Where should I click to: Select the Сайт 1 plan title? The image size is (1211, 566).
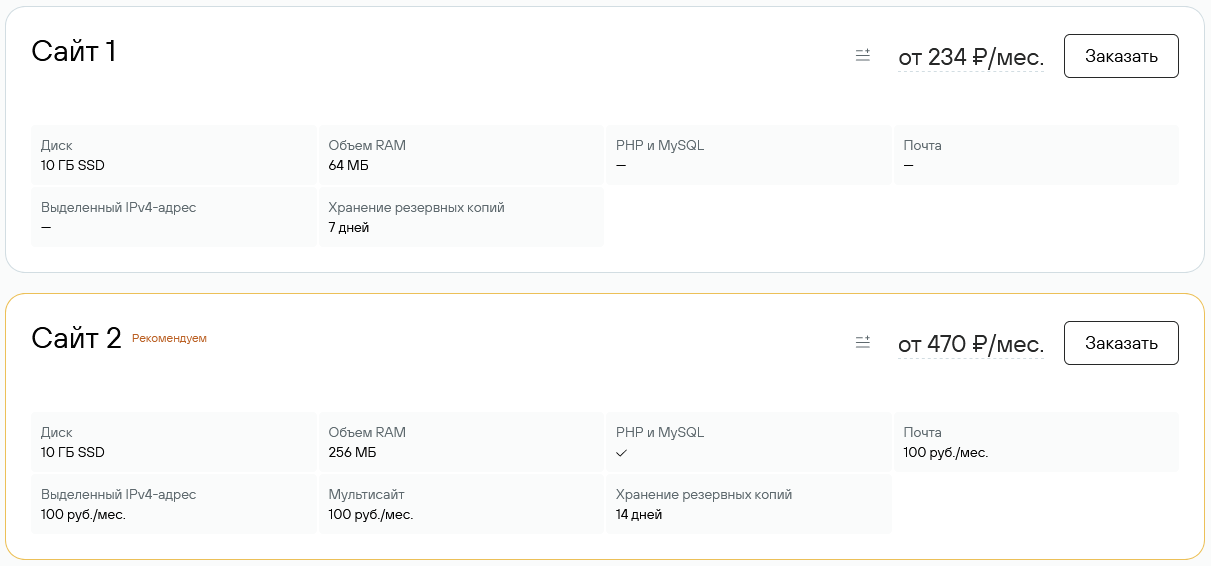[74, 51]
